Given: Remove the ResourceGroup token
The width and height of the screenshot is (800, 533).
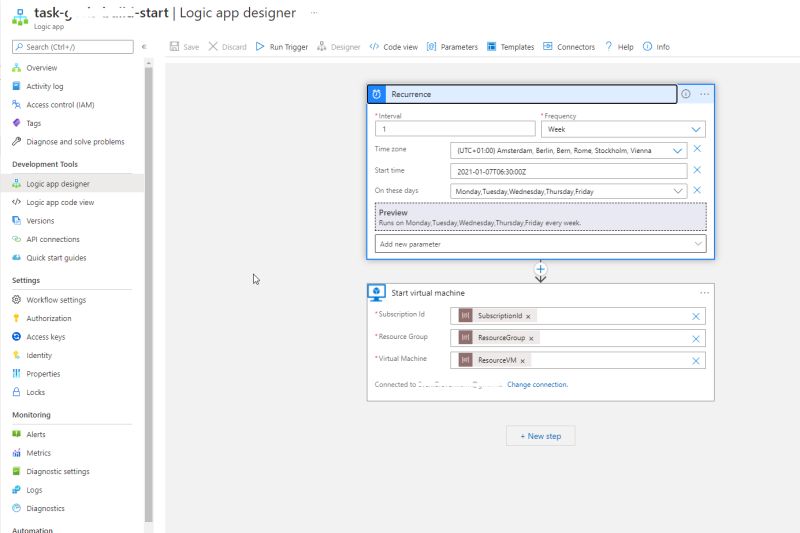Looking at the screenshot, I should (531, 339).
